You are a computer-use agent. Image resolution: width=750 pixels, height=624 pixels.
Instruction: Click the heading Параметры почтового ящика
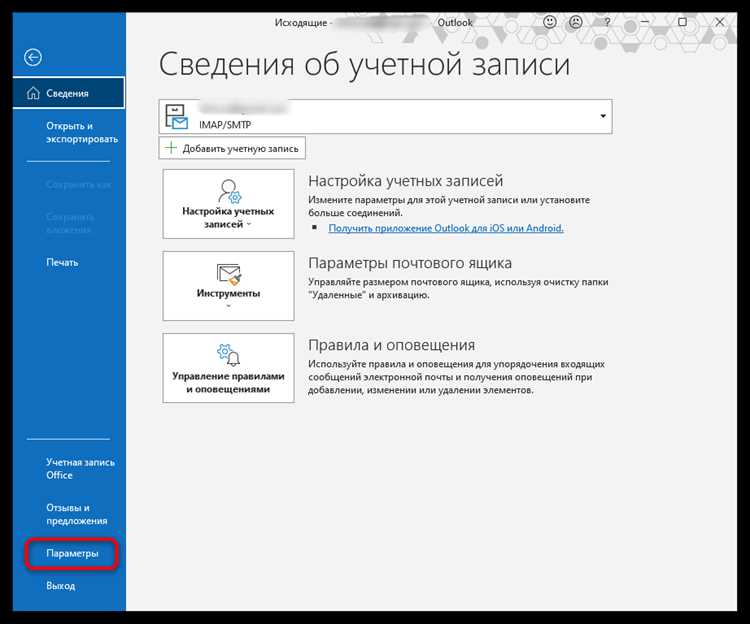click(410, 263)
